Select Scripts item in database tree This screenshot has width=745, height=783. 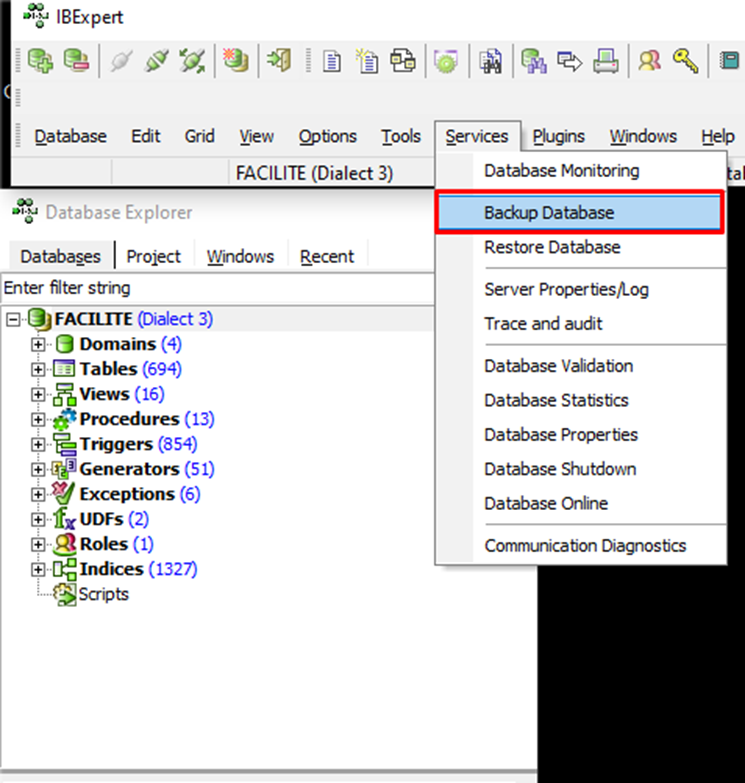103,594
